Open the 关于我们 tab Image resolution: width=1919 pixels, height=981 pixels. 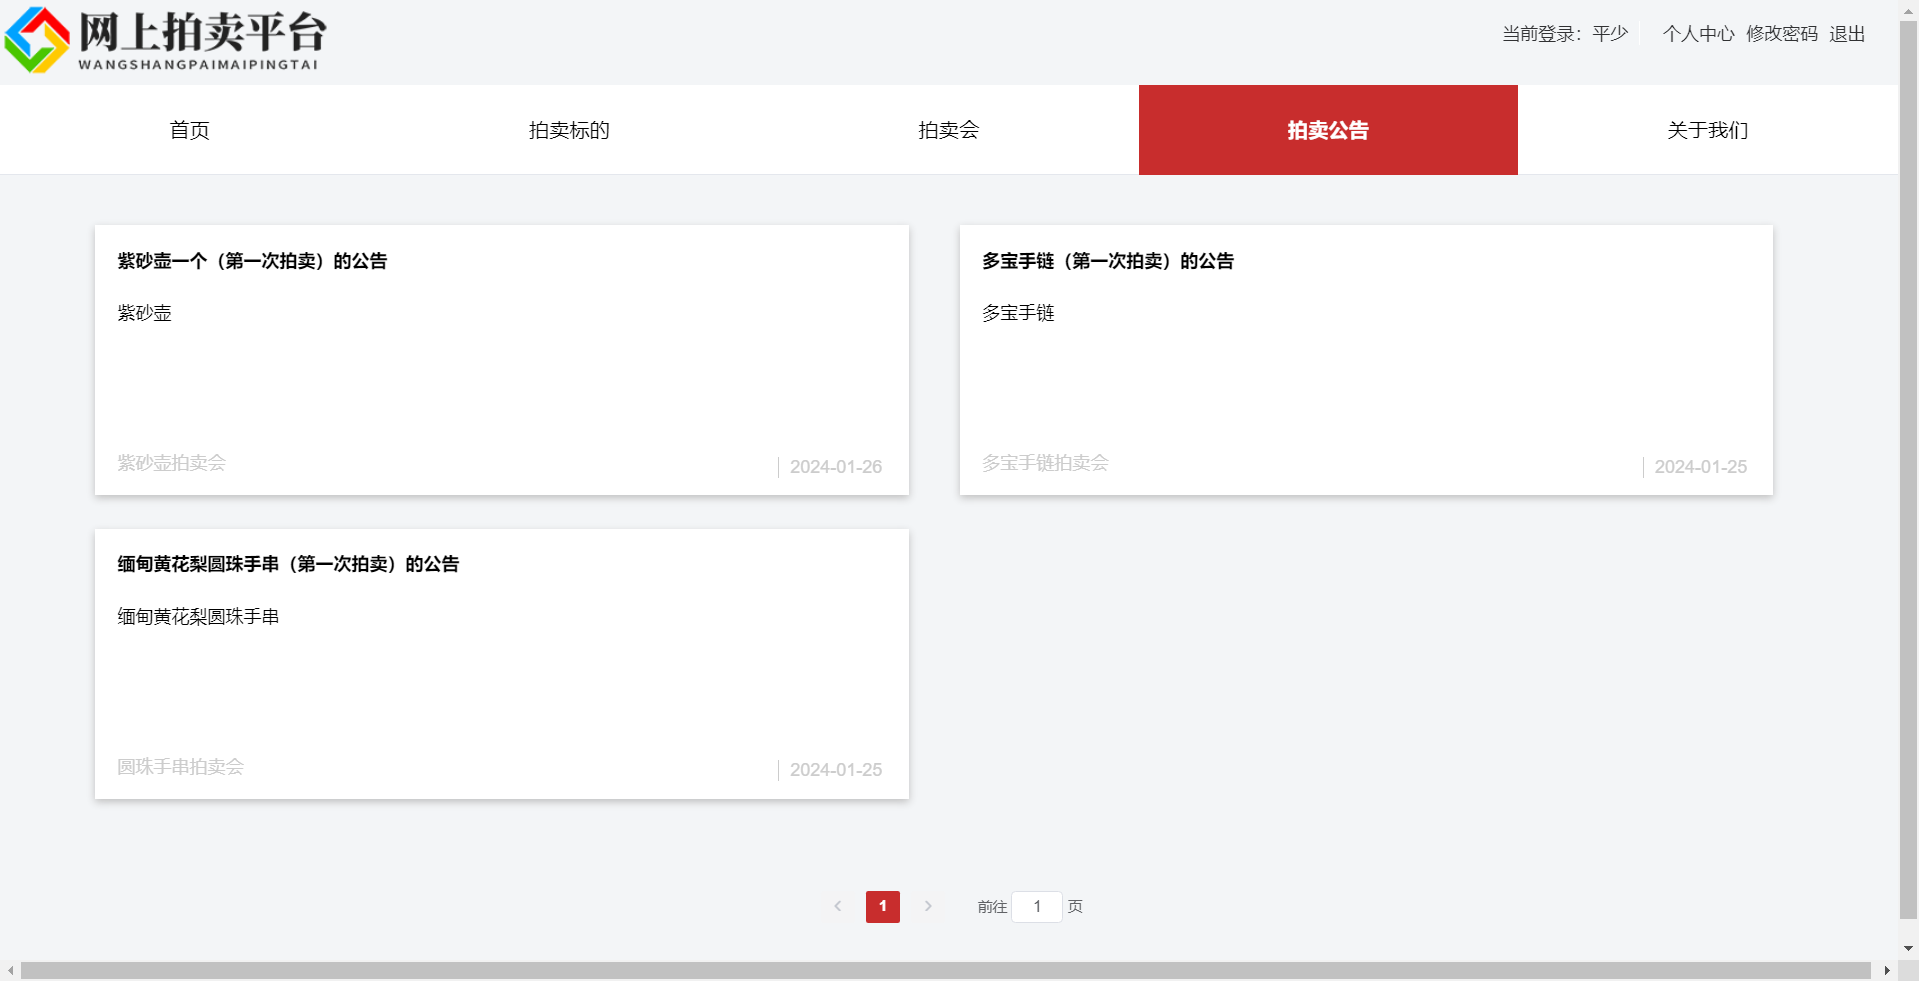click(1708, 130)
